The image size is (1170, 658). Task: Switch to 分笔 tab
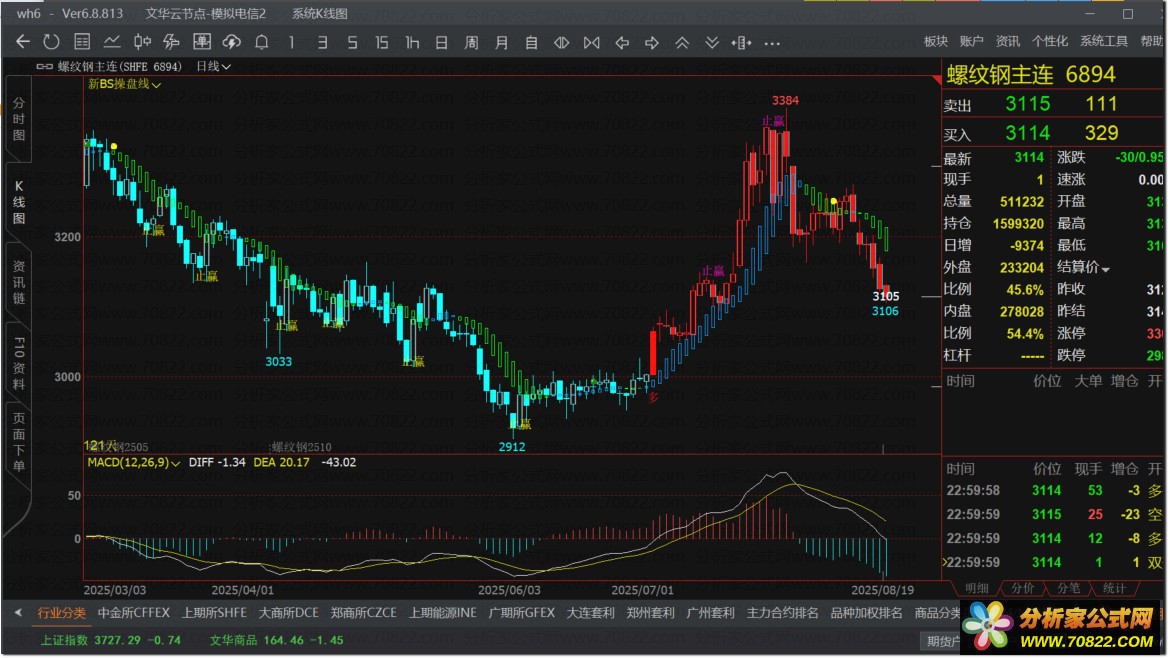coord(1069,589)
